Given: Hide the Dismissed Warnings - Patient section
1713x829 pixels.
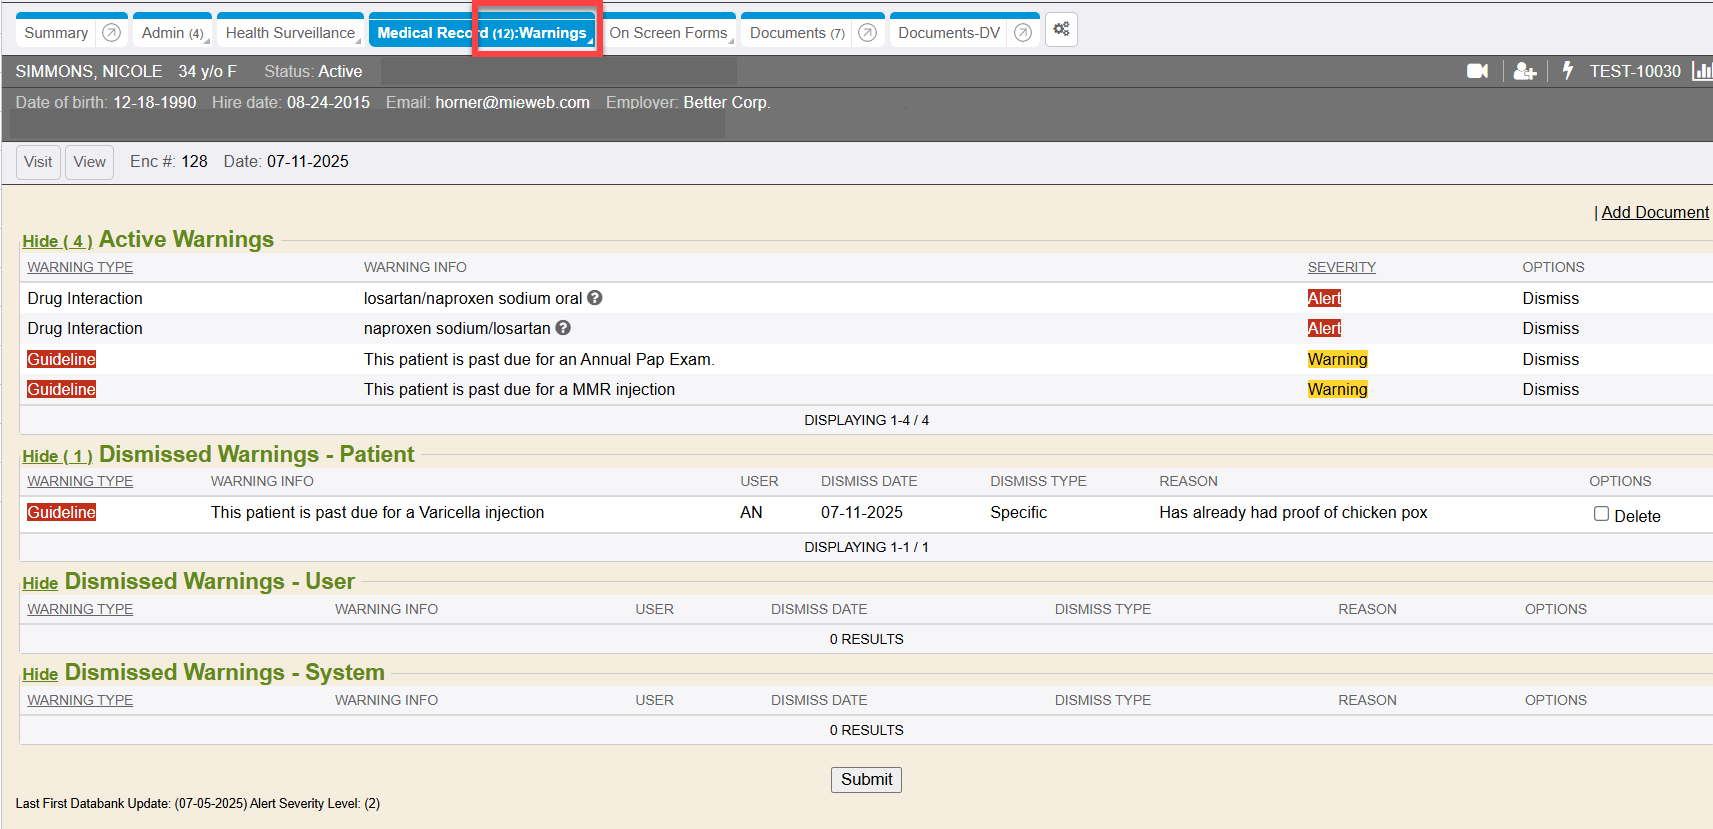Looking at the screenshot, I should coord(57,456).
